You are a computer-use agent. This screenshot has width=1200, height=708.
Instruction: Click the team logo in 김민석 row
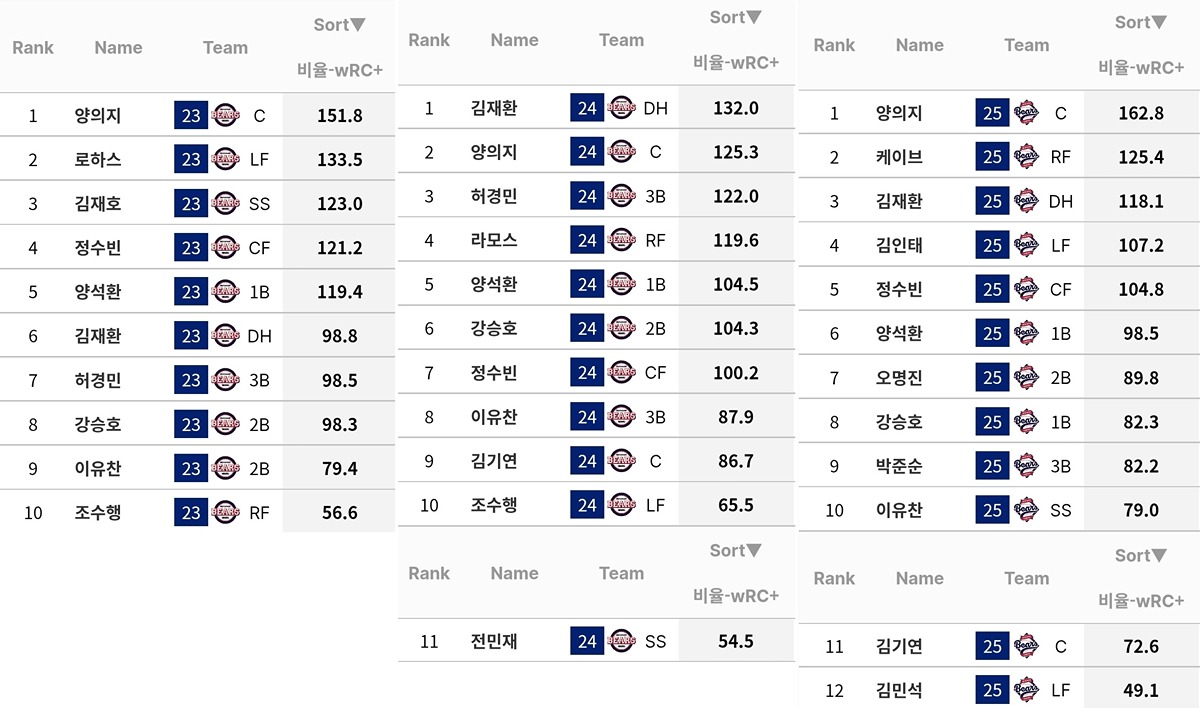1026,690
